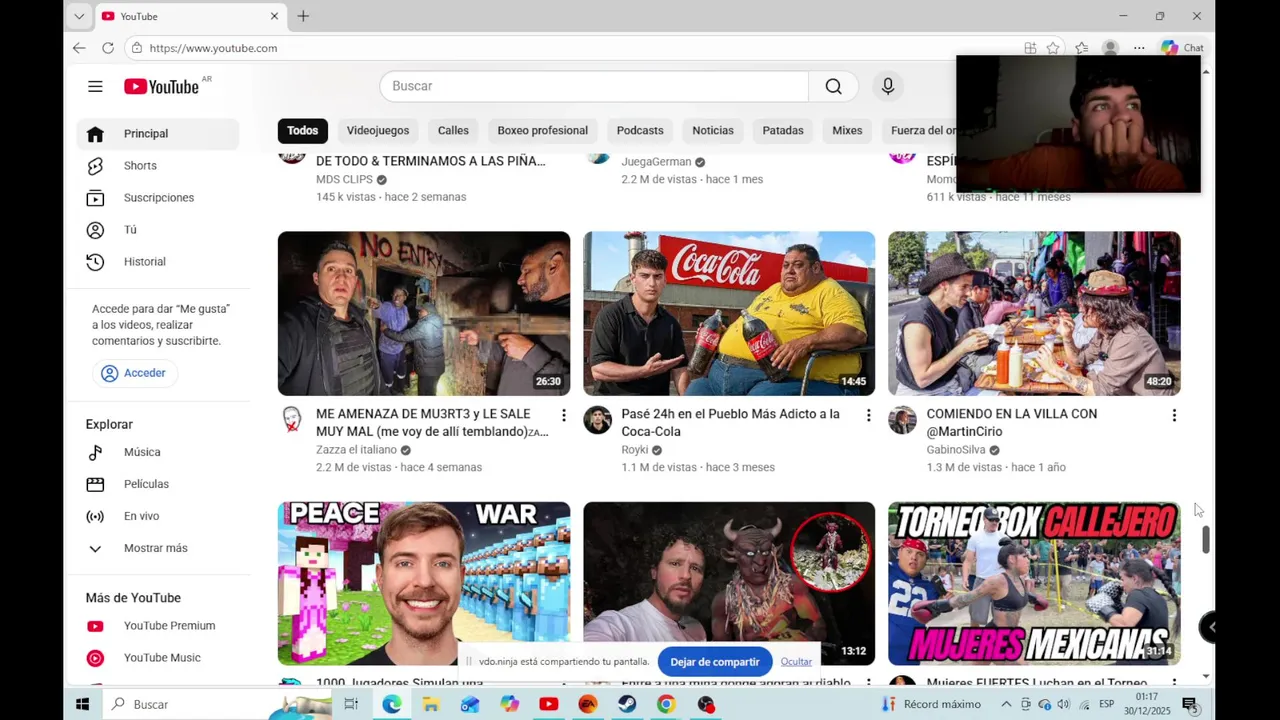Open video title COMIENDO EN LA VILLA CON @MartinCirio
Viewport: 1280px width, 720px height.
point(1012,423)
